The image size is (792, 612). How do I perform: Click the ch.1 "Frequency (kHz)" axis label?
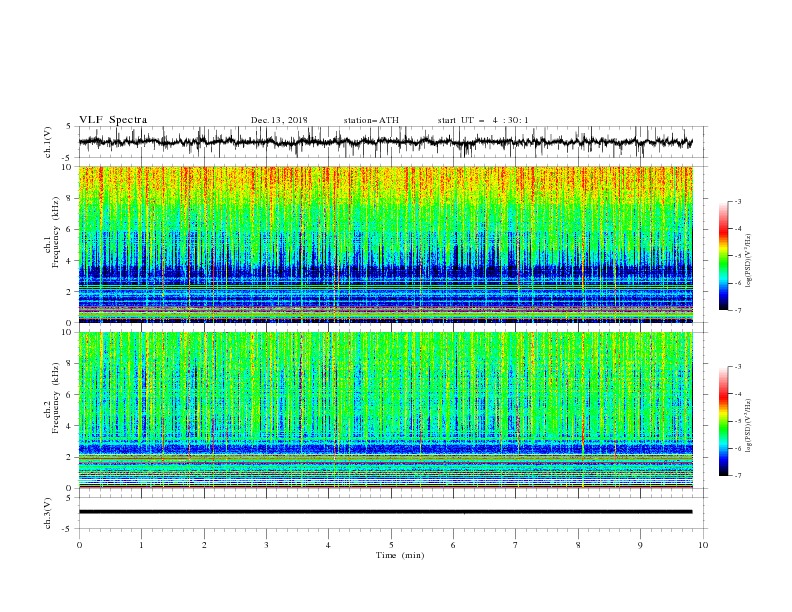pyautogui.click(x=57, y=232)
